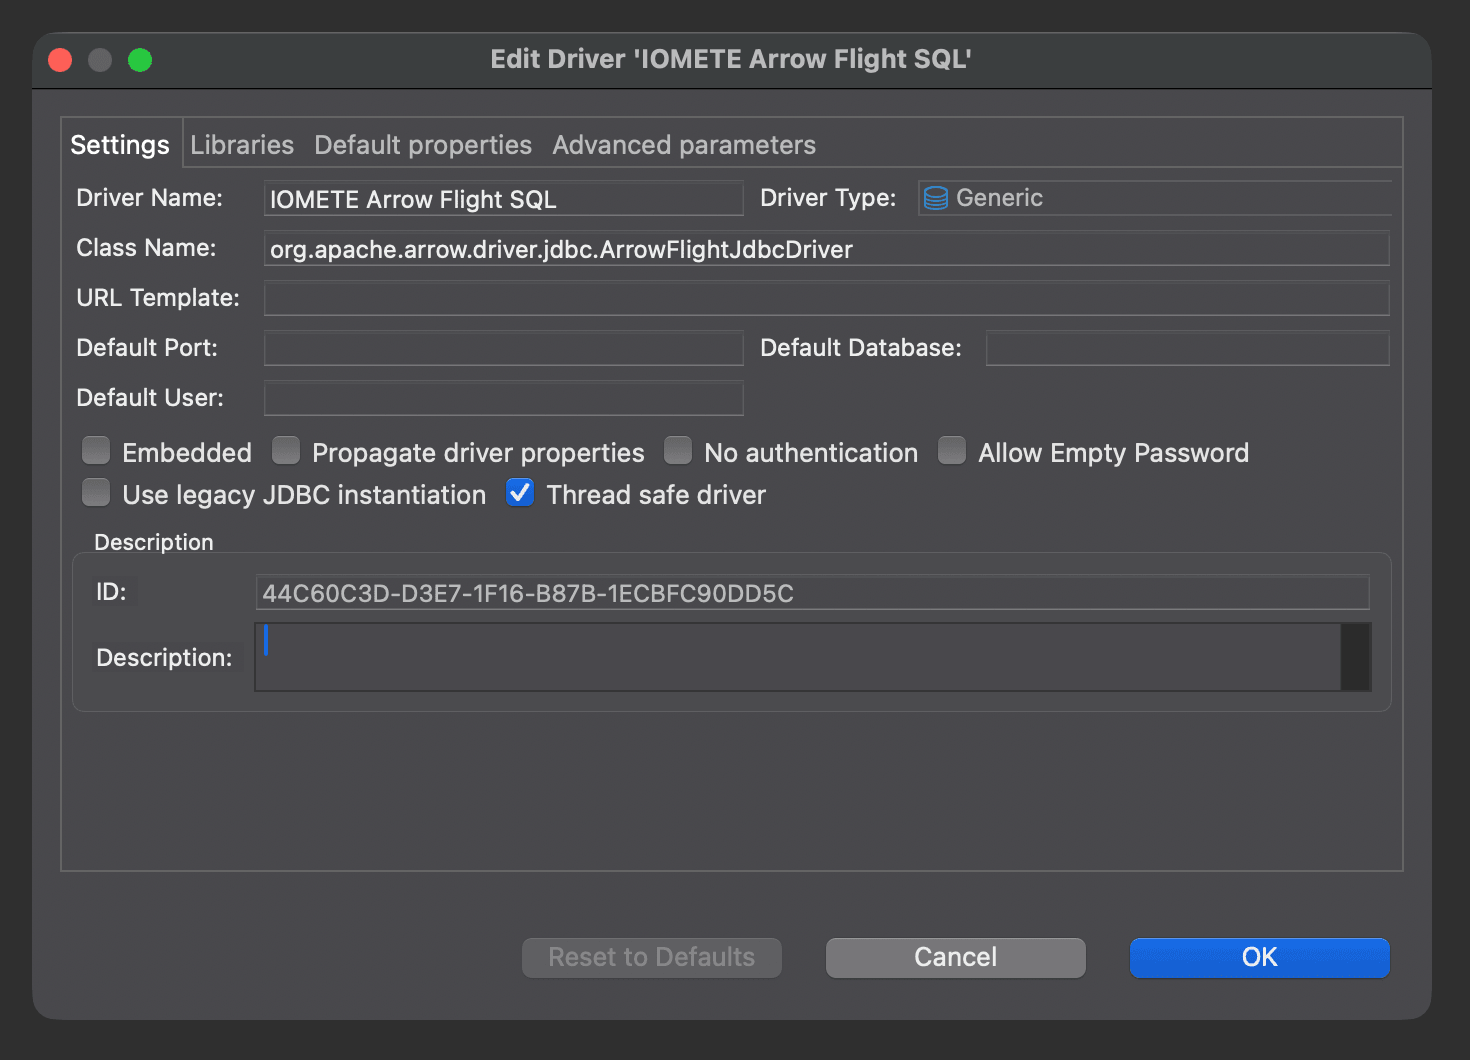Cancel the driver edit dialog
1470x1060 pixels.
tap(956, 957)
